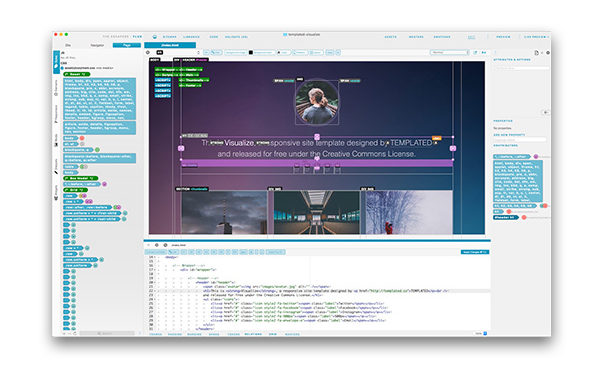This screenshot has height=371, width=606.
Task: Select the avatar image of woman
Action: pos(317,102)
